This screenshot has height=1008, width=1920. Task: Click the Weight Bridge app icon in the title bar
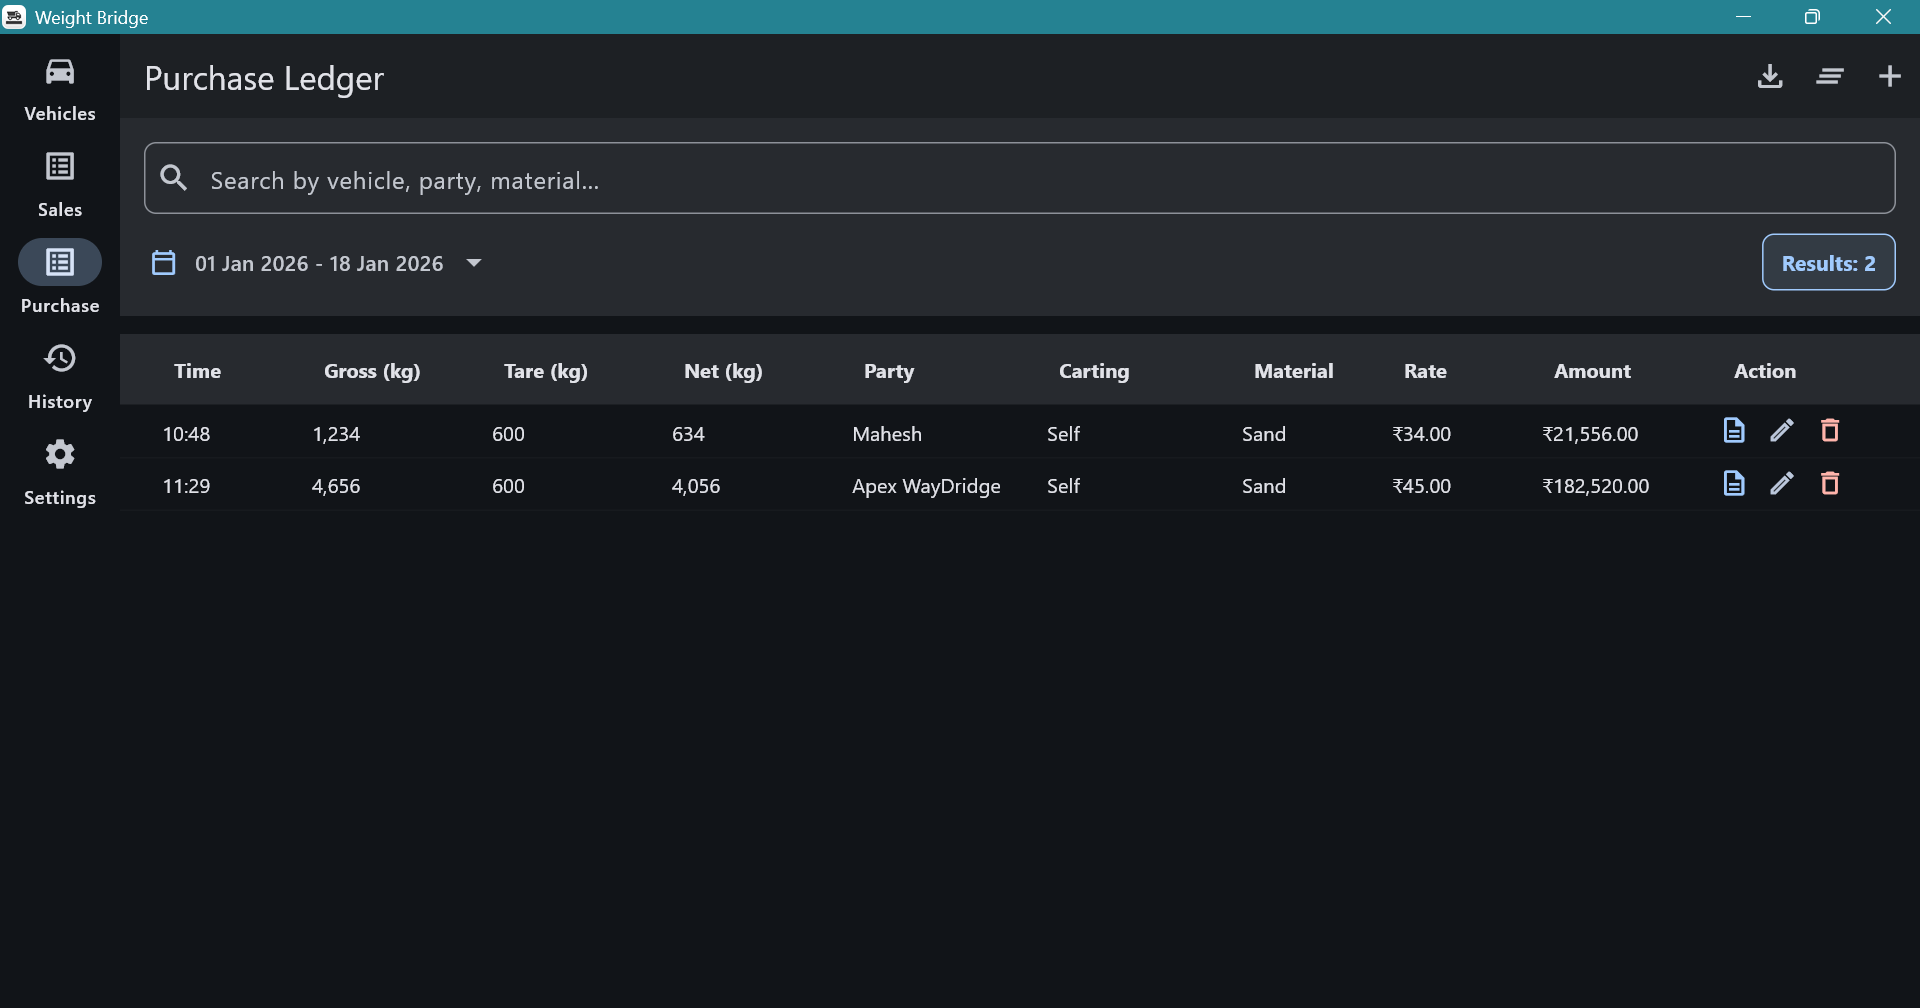click(x=14, y=17)
